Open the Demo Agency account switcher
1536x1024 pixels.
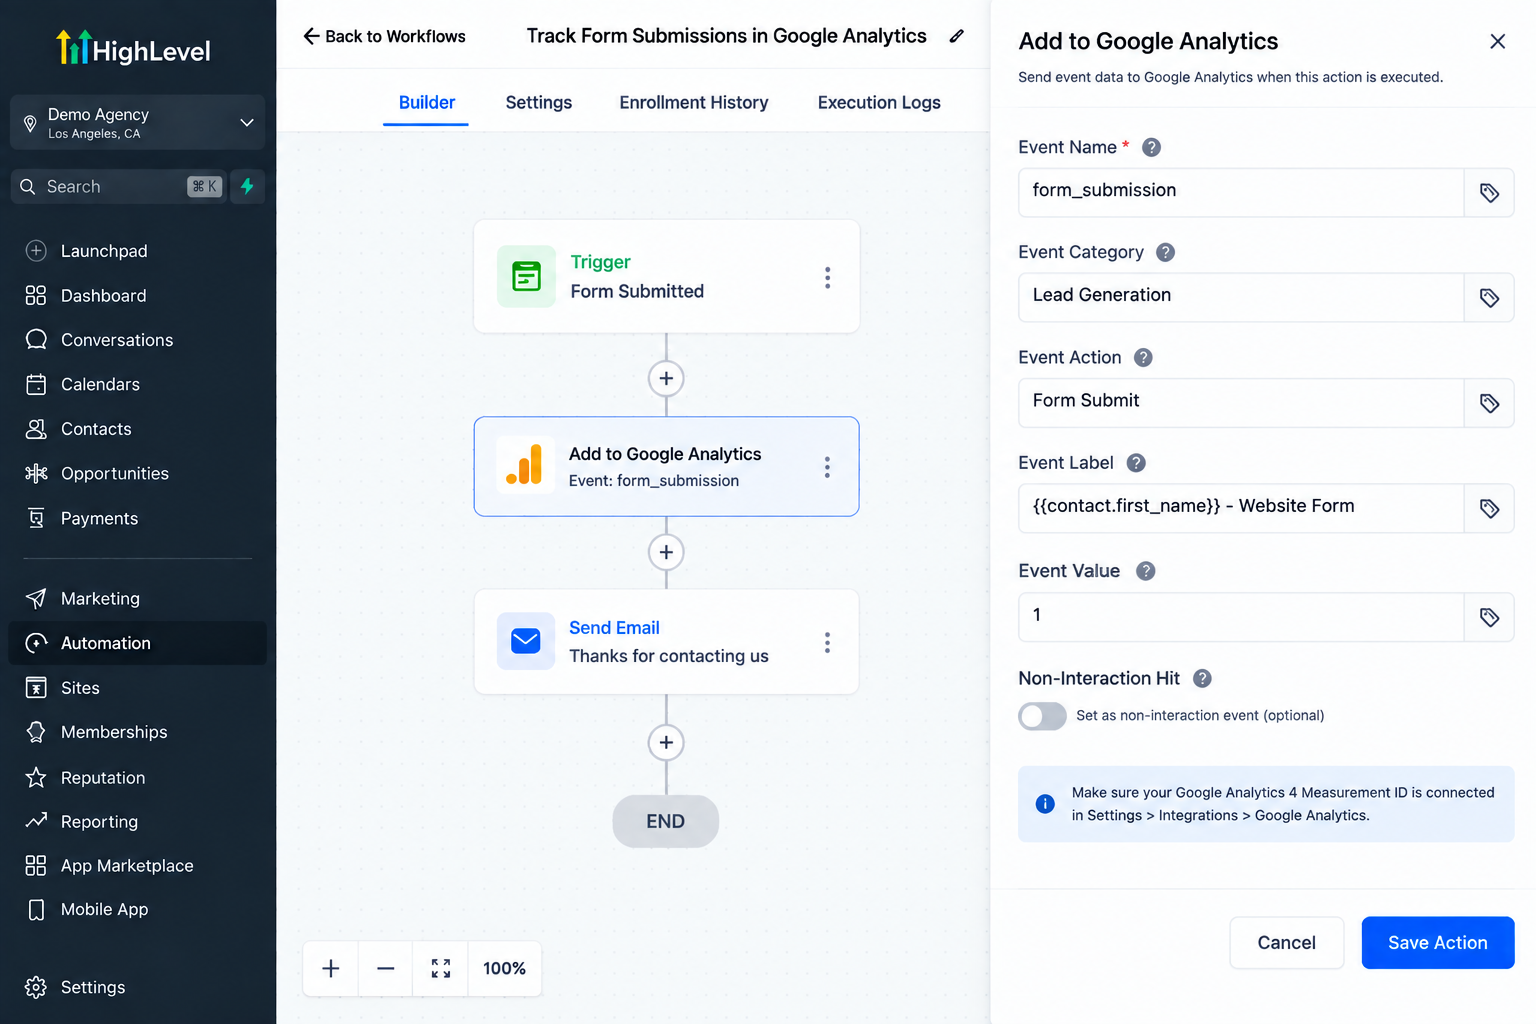[137, 122]
